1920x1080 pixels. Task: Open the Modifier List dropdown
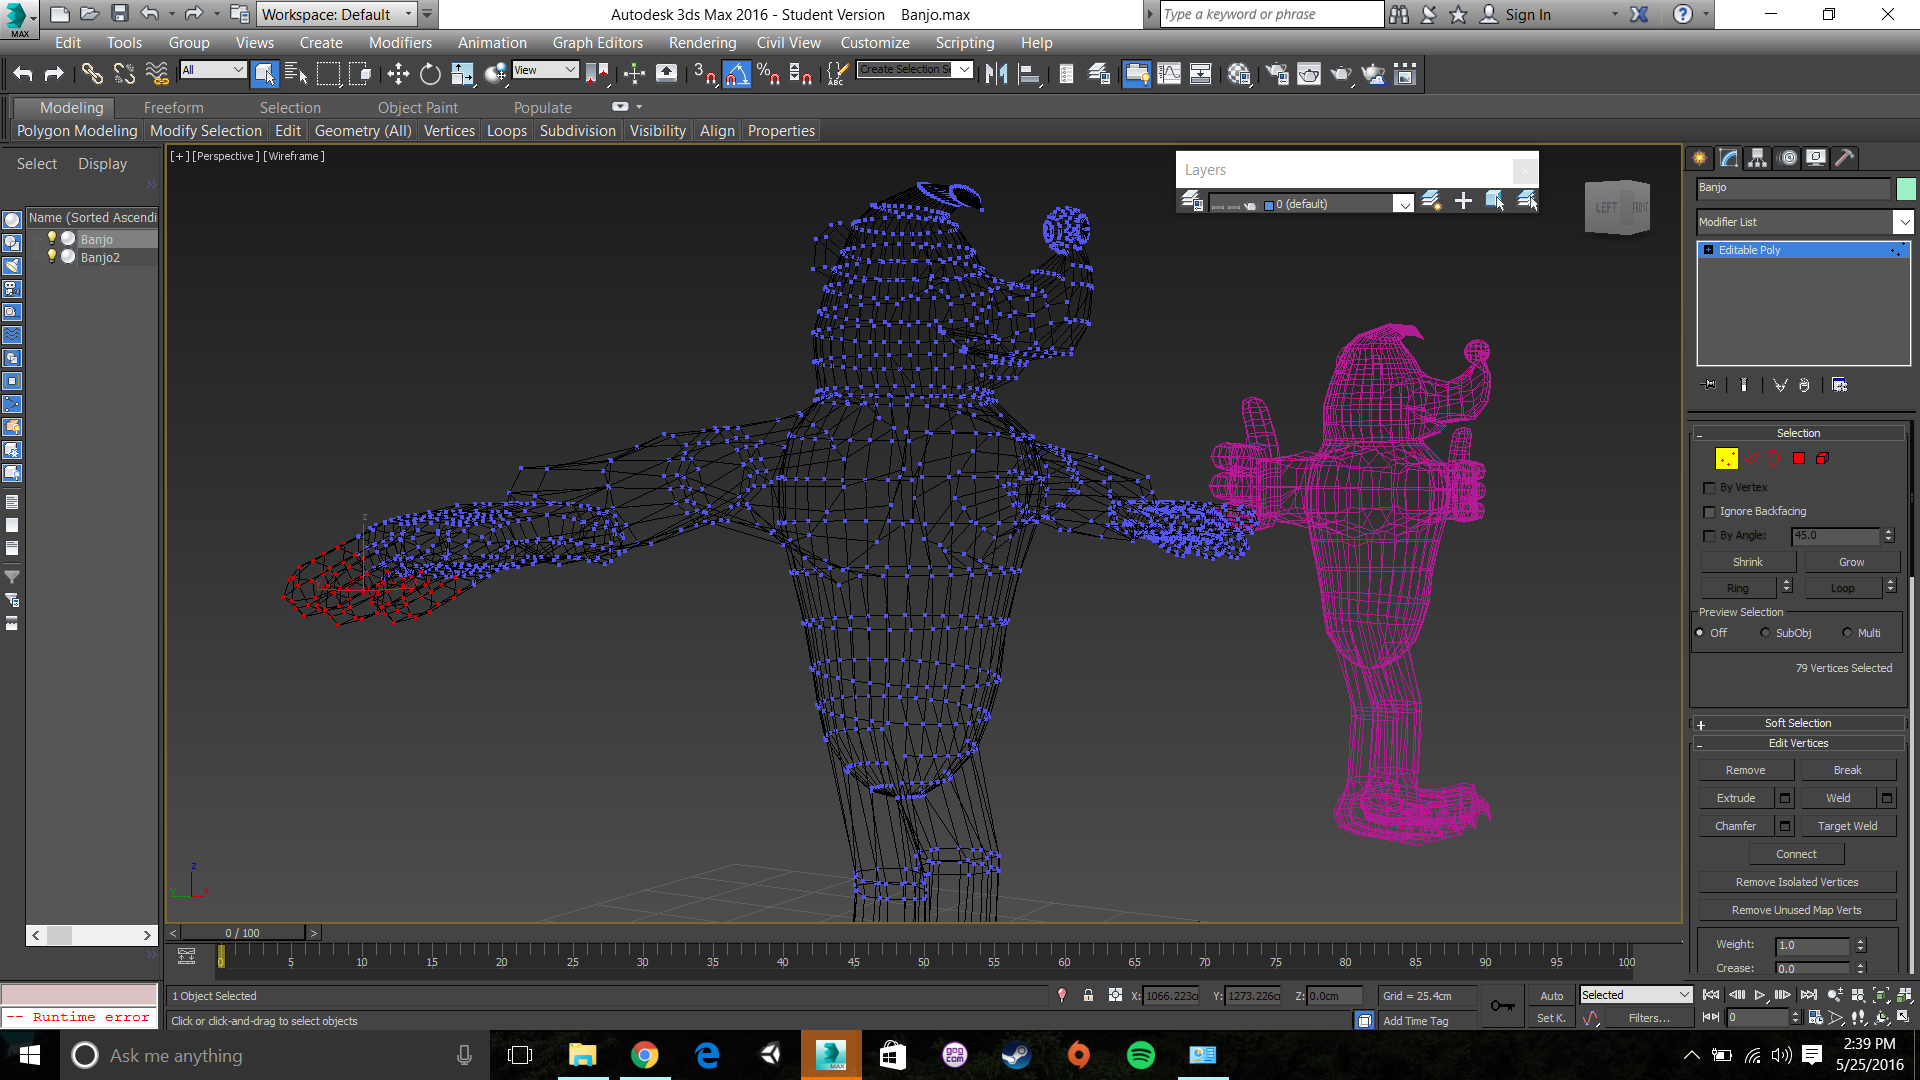click(1903, 222)
